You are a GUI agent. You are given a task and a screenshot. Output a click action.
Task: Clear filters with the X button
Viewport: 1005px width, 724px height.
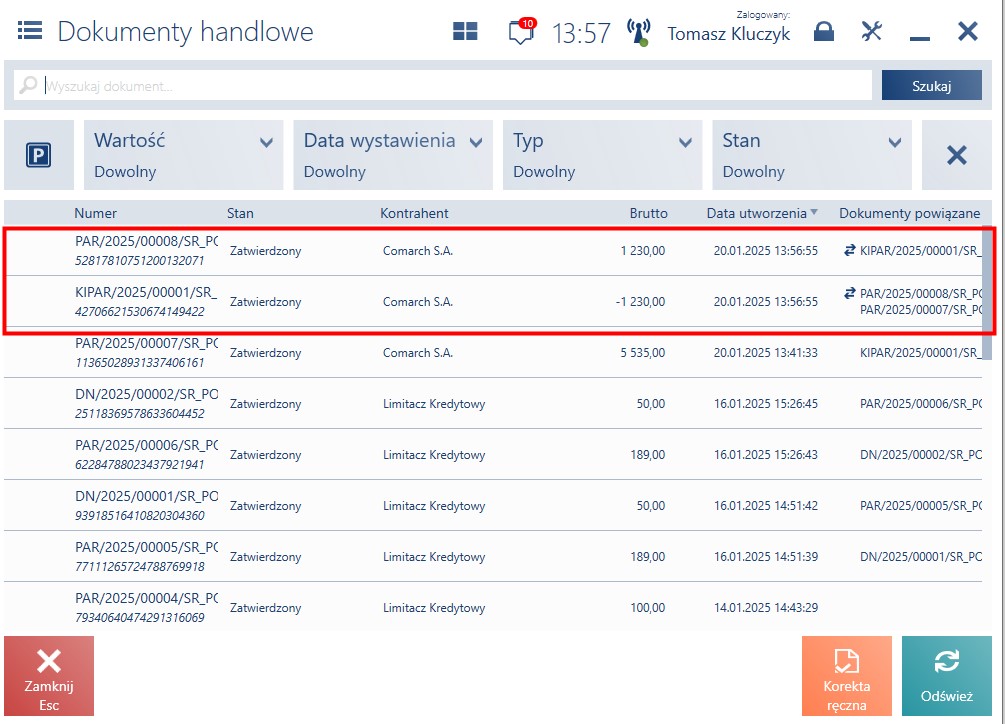(956, 155)
